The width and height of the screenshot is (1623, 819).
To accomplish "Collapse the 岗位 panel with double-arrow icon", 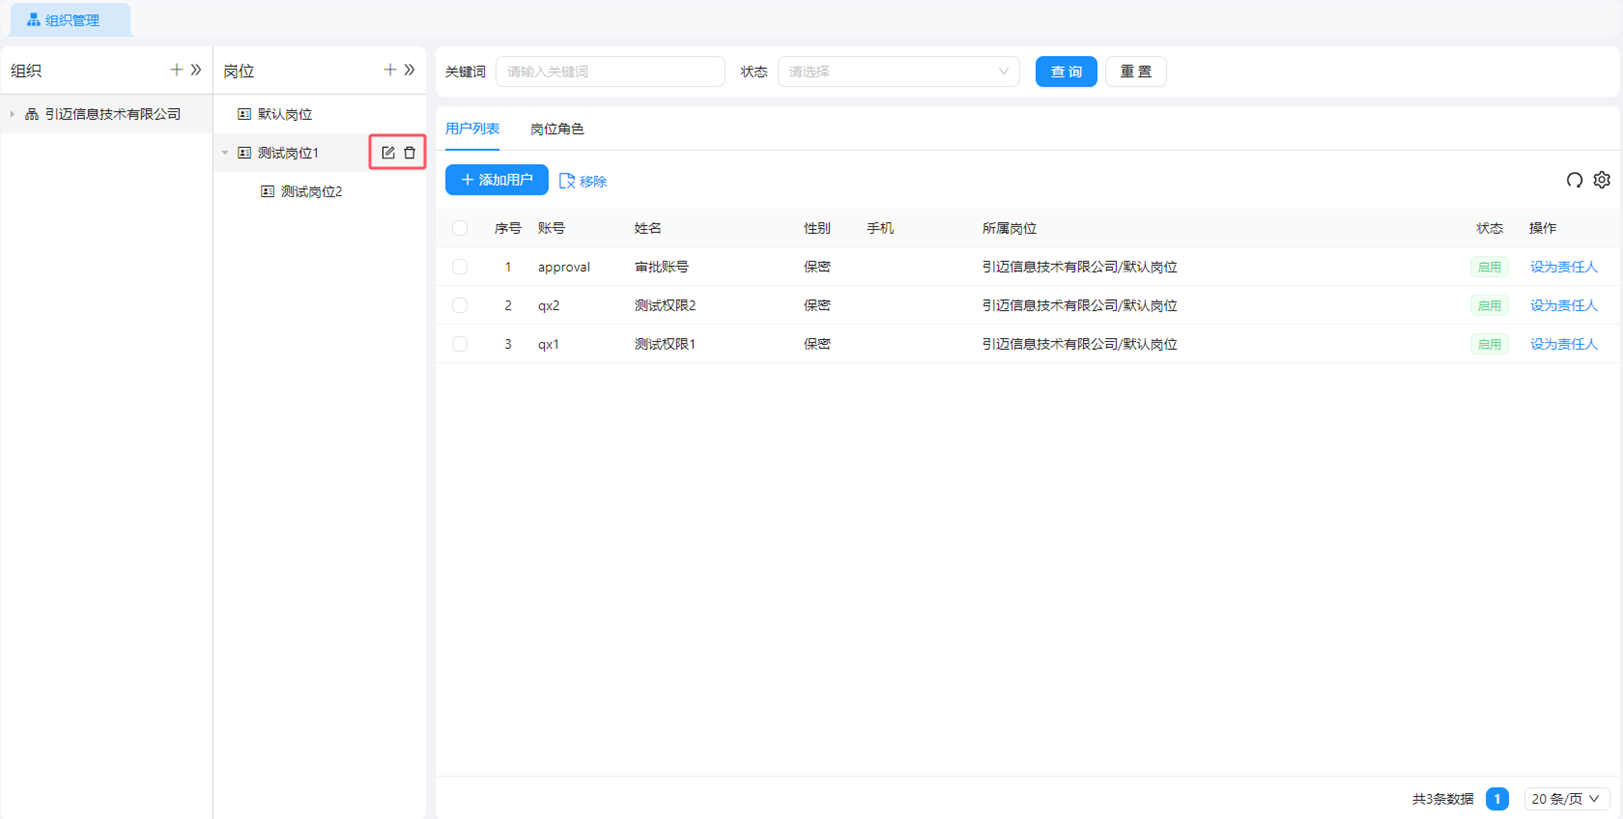I will [410, 70].
